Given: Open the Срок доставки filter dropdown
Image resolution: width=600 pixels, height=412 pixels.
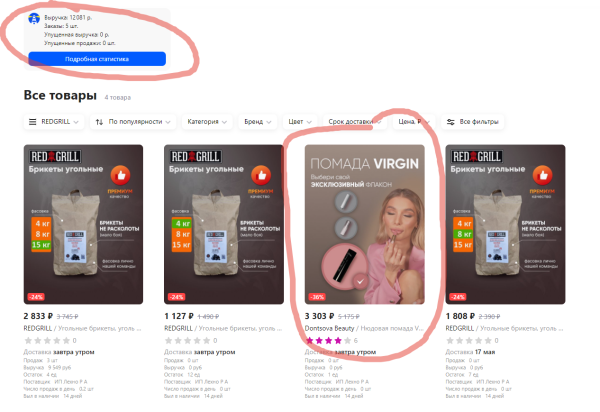Looking at the screenshot, I should click(x=355, y=122).
